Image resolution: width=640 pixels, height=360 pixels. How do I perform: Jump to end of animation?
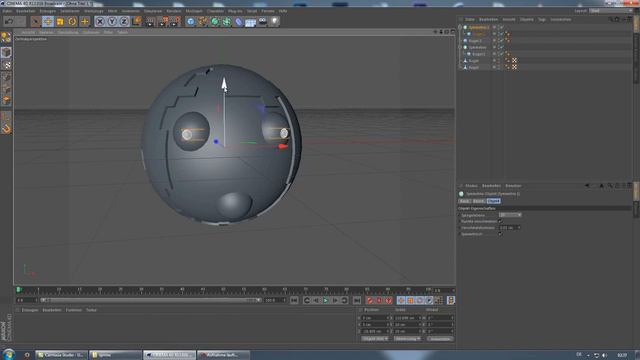(x=357, y=300)
